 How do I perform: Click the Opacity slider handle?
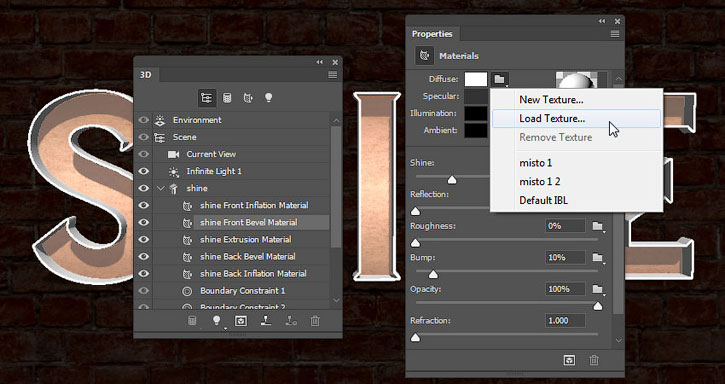point(598,306)
